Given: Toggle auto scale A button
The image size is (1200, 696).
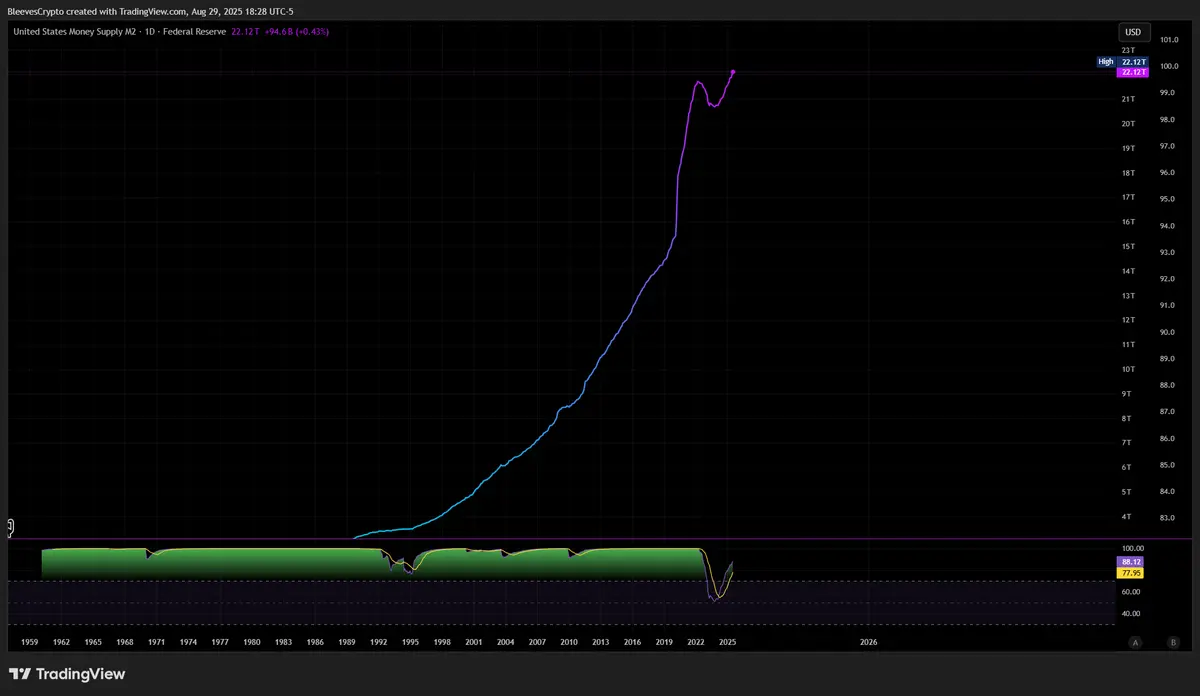Looking at the screenshot, I should 1135,642.
